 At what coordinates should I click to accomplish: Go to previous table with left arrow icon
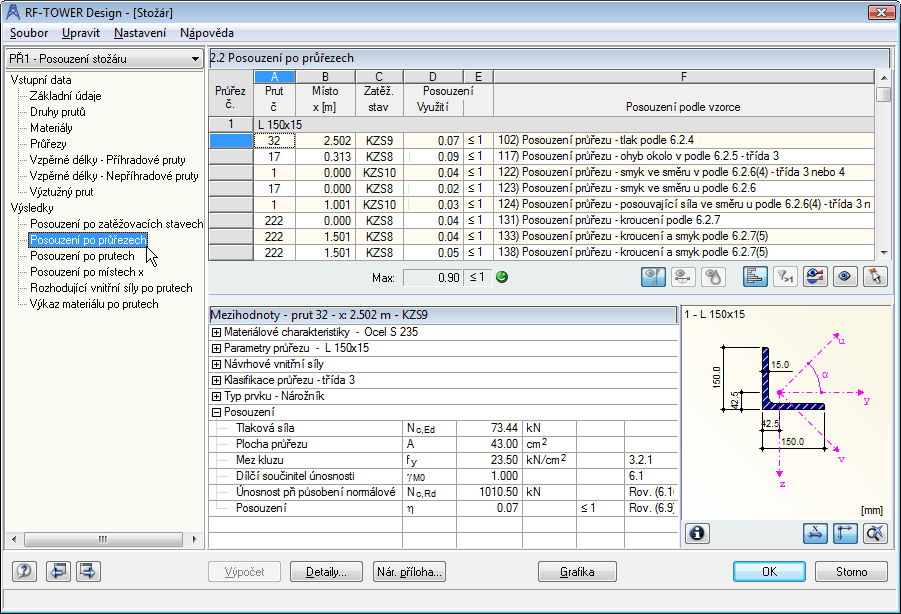(58, 571)
